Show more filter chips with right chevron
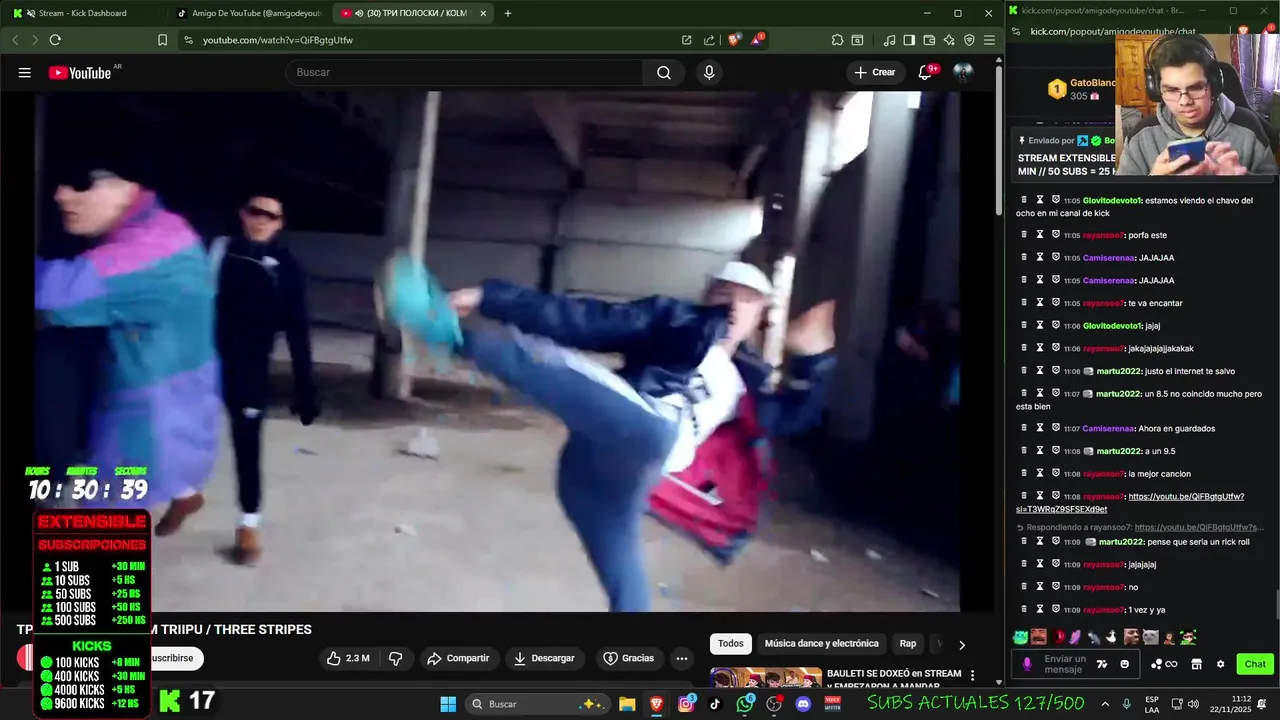Screen dimensions: 1280x720 coord(962,645)
